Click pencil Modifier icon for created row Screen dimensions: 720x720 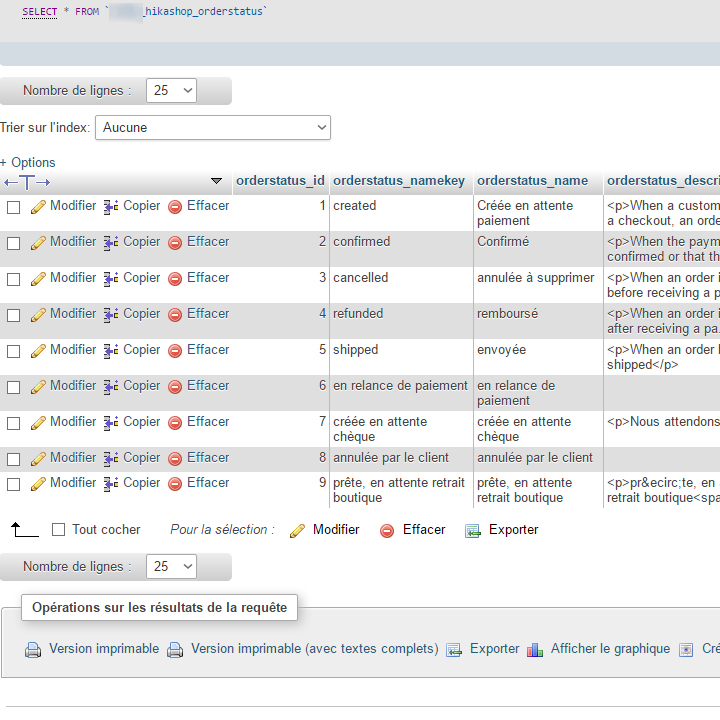pyautogui.click(x=39, y=206)
